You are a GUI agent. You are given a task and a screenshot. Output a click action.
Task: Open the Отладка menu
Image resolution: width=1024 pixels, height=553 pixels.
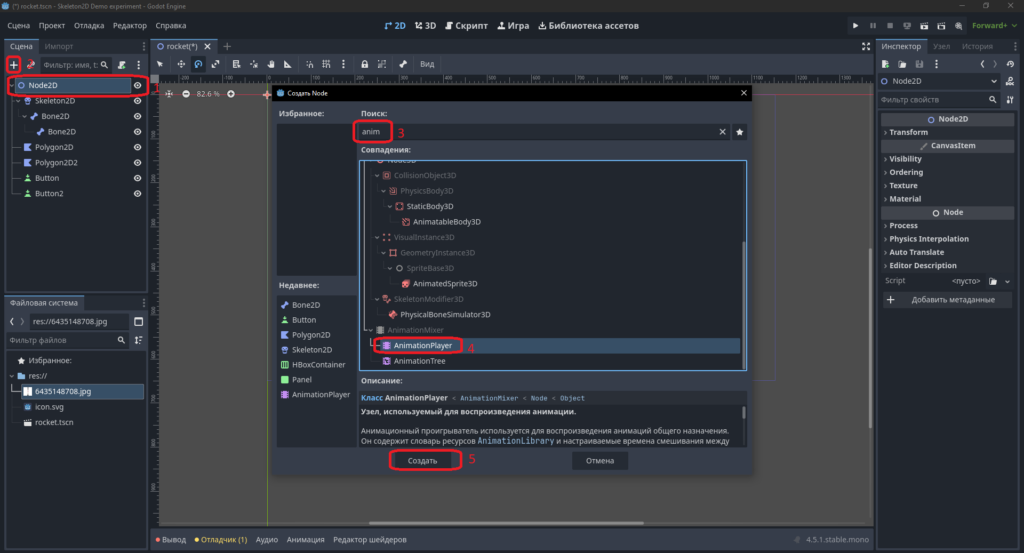coord(89,25)
